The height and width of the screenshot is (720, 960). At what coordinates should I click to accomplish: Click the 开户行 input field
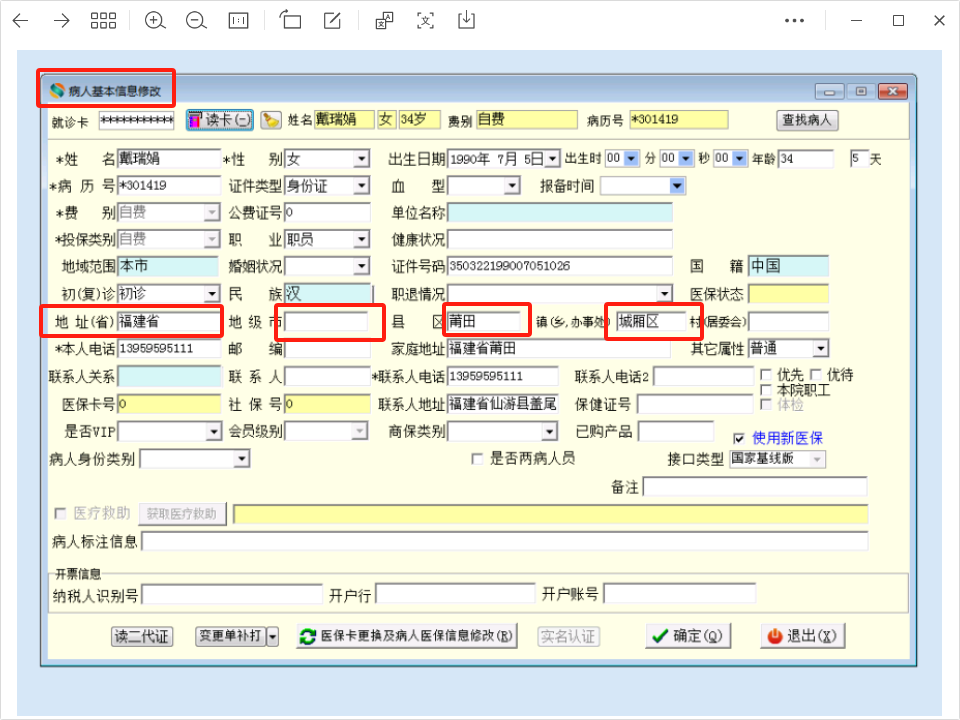pyautogui.click(x=456, y=594)
